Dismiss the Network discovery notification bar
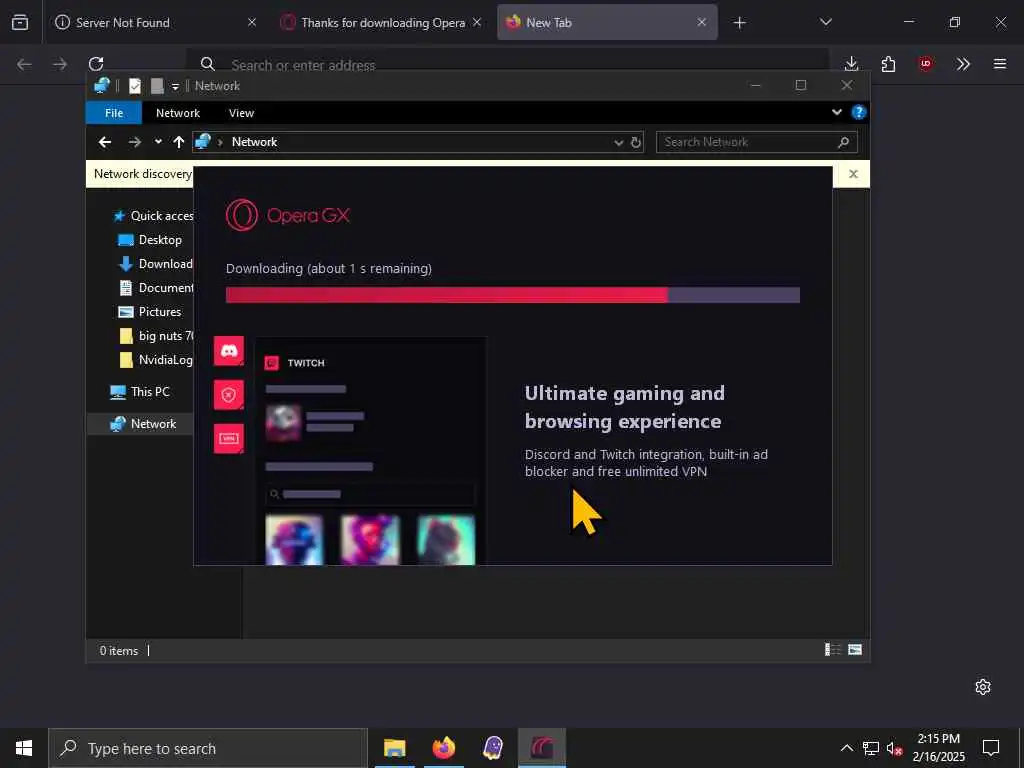Viewport: 1024px width, 768px height. point(853,174)
